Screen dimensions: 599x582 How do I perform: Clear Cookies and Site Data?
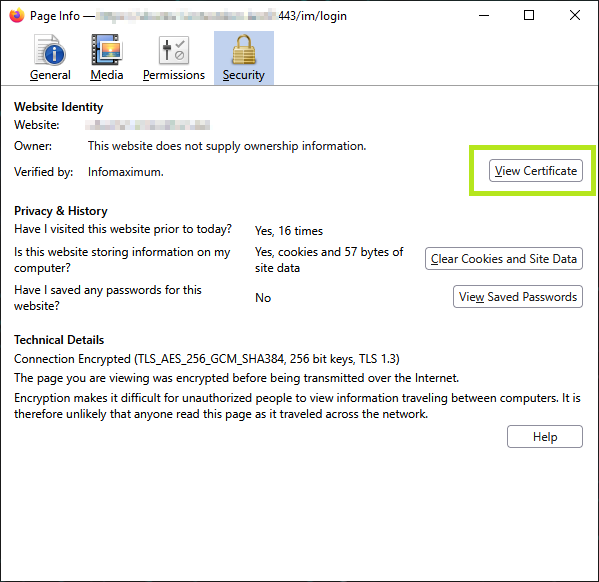[503, 259]
